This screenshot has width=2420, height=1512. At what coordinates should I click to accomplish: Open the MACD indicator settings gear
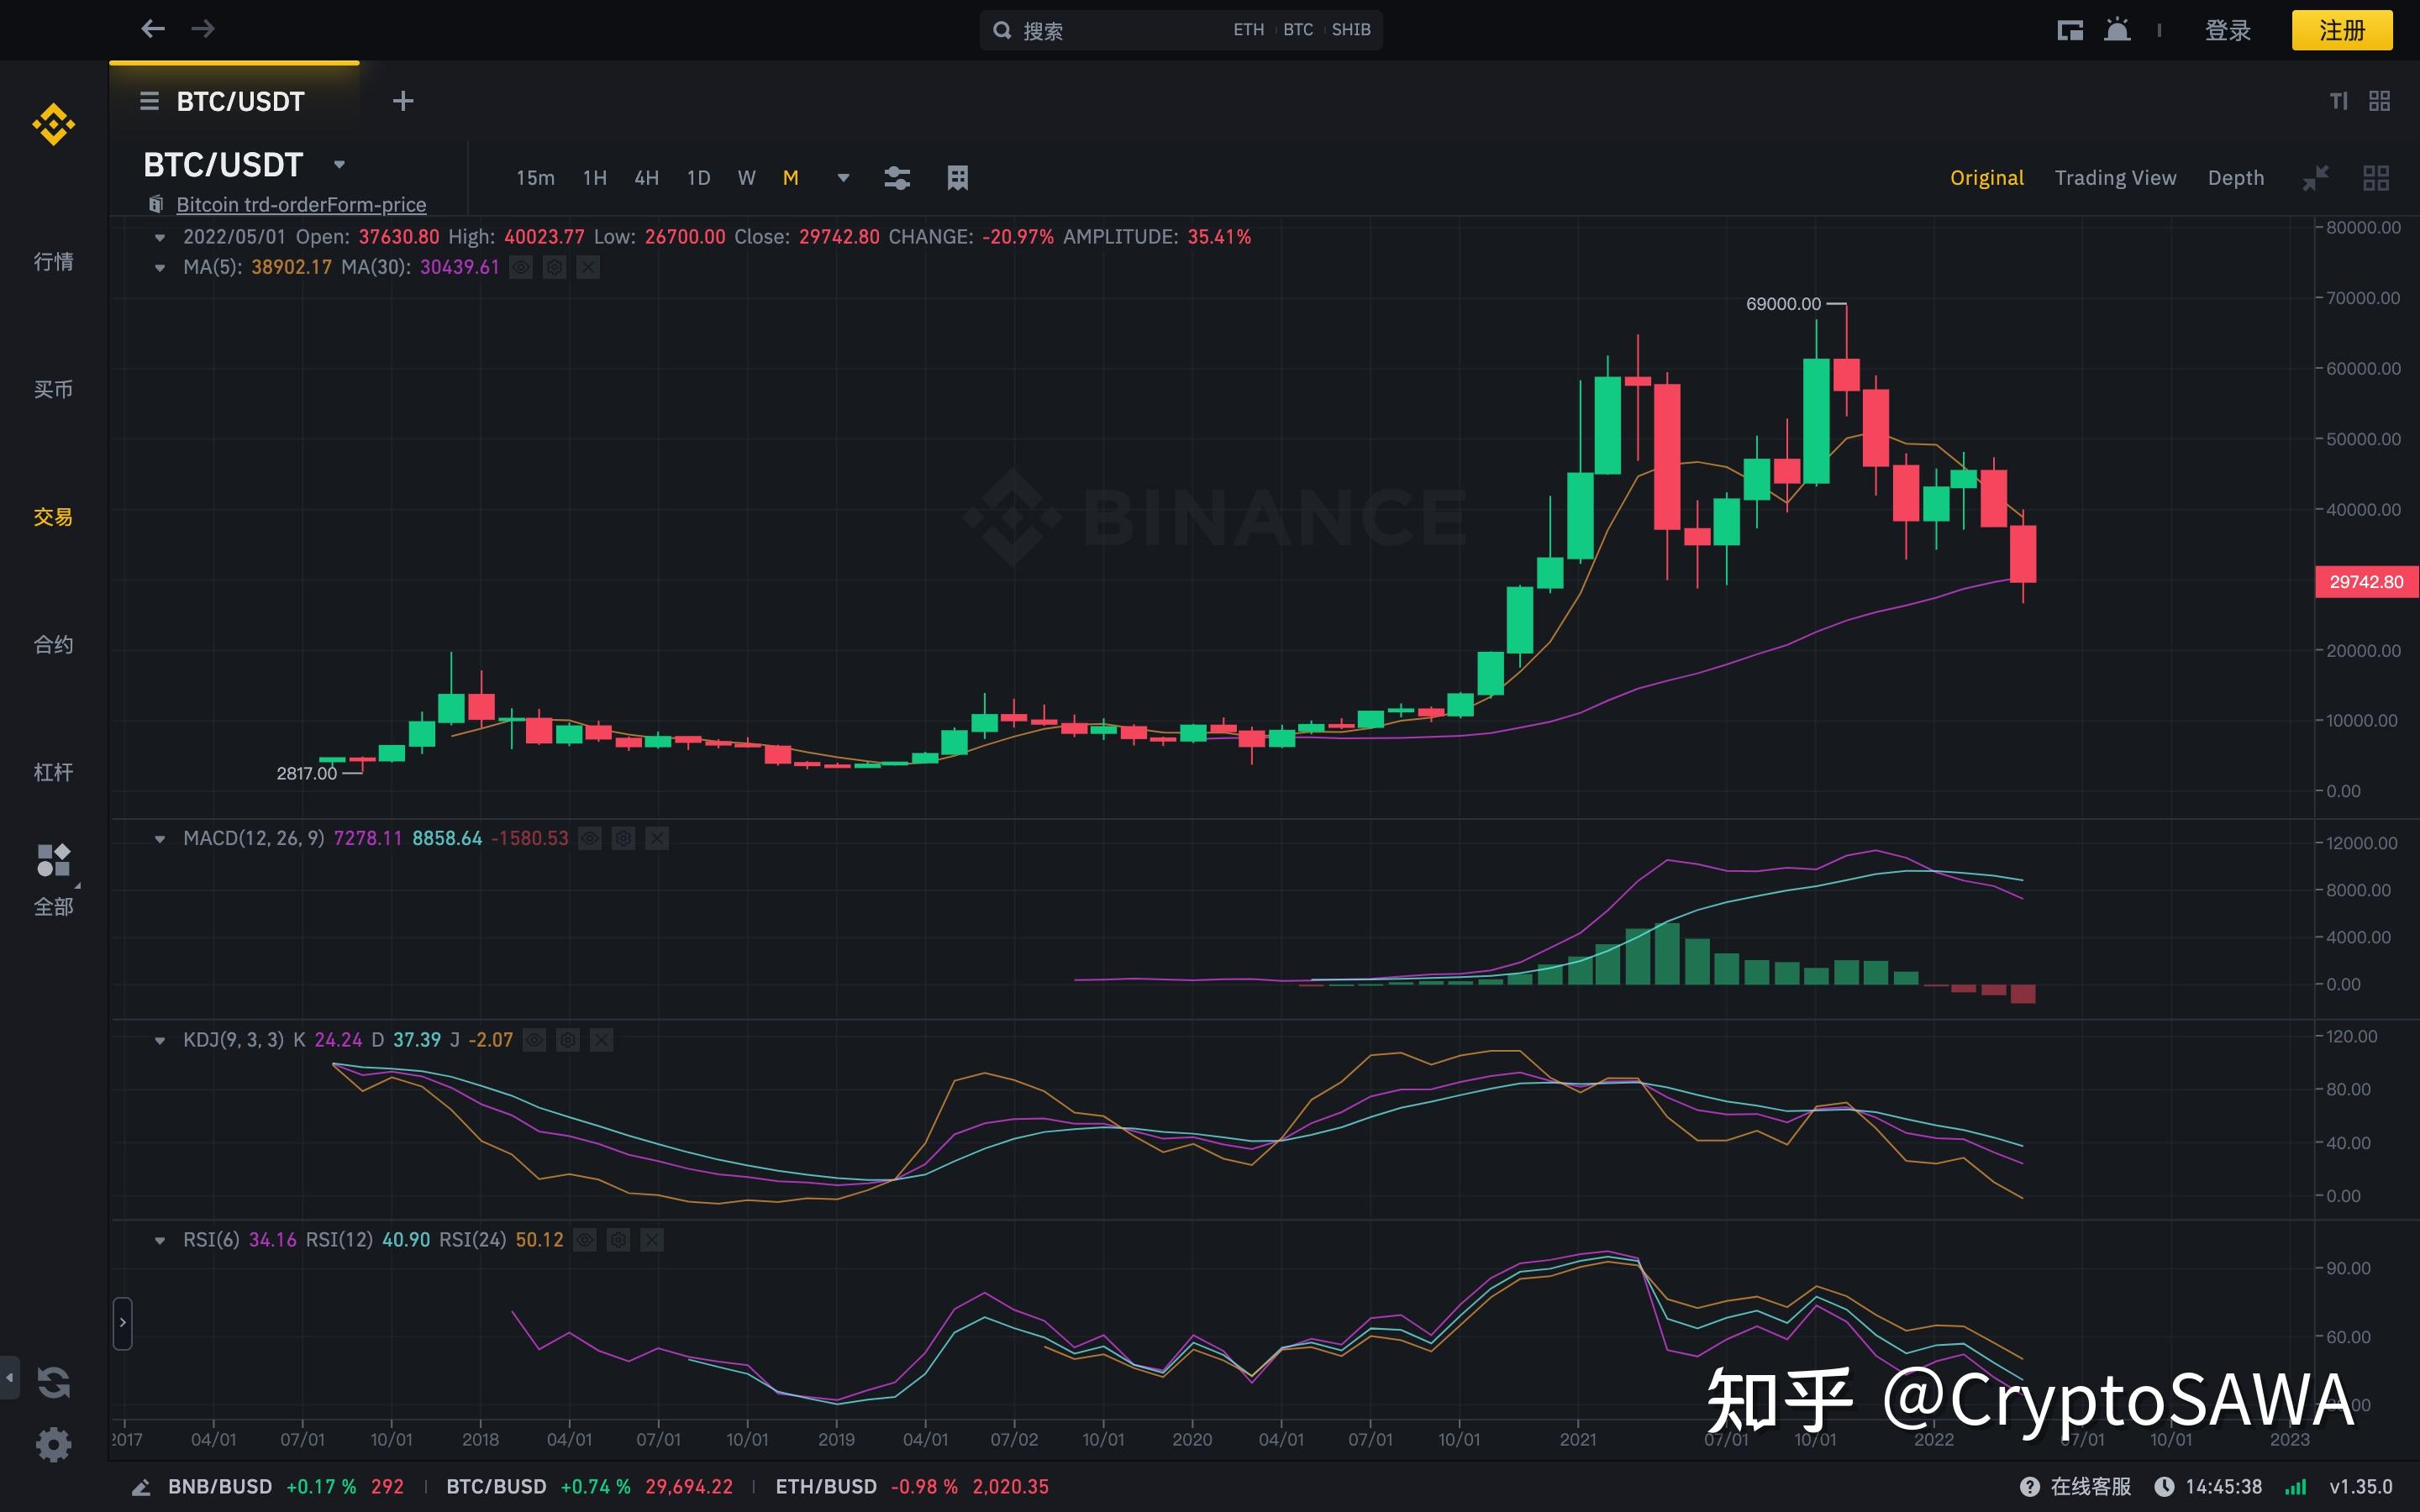[x=623, y=838]
